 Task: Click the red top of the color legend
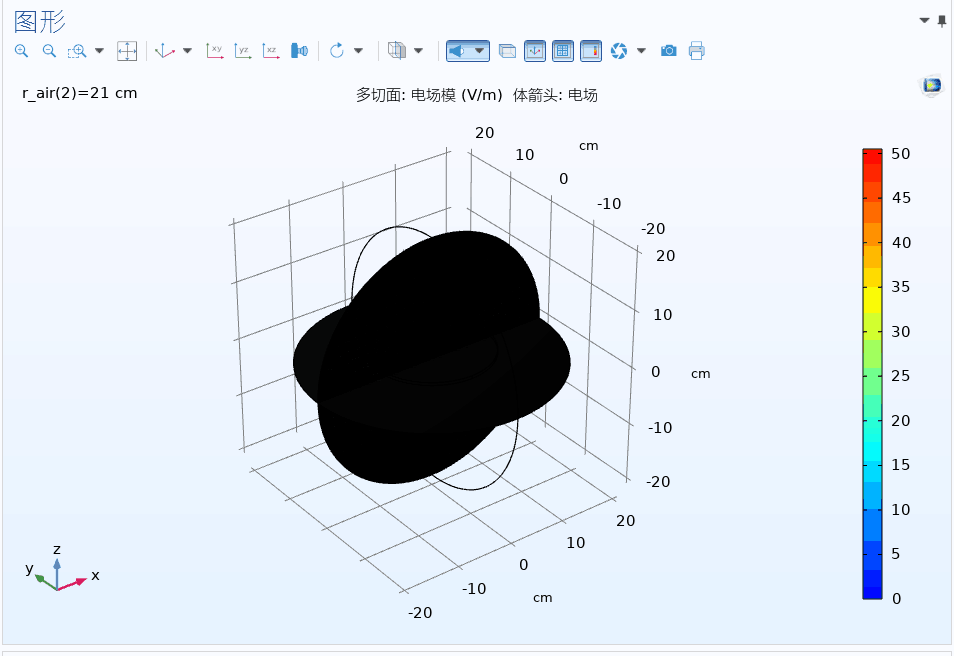tap(872, 157)
